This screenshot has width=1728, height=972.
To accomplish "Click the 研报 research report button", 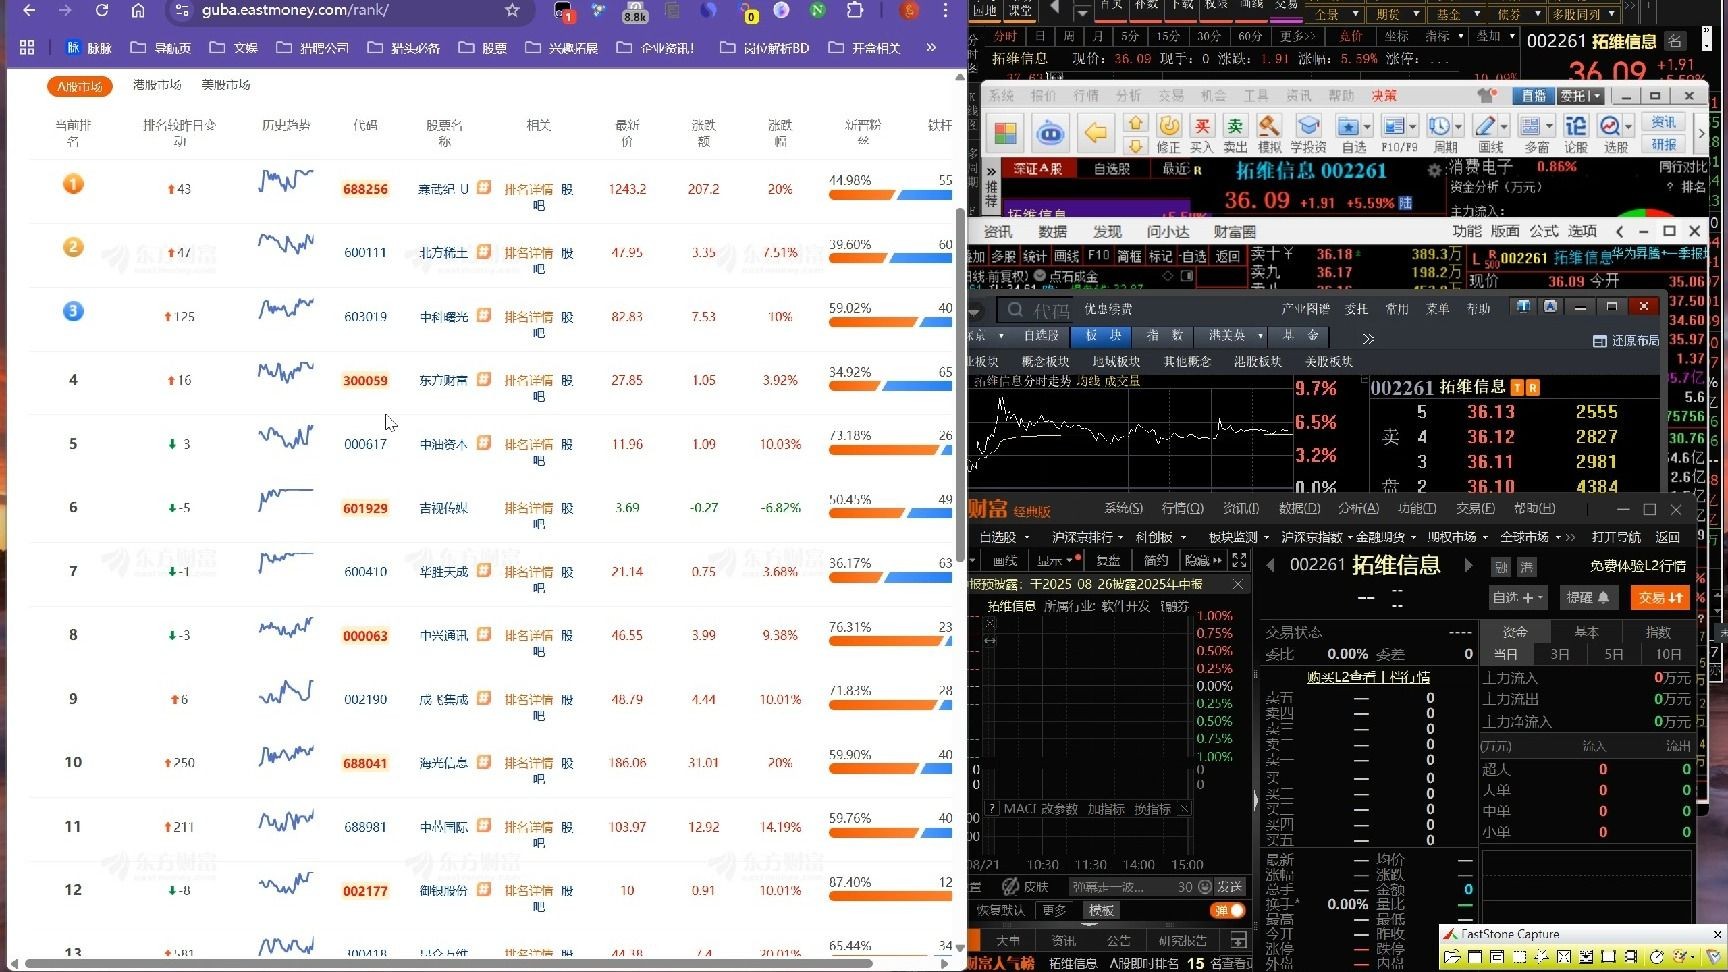I will click(1664, 144).
